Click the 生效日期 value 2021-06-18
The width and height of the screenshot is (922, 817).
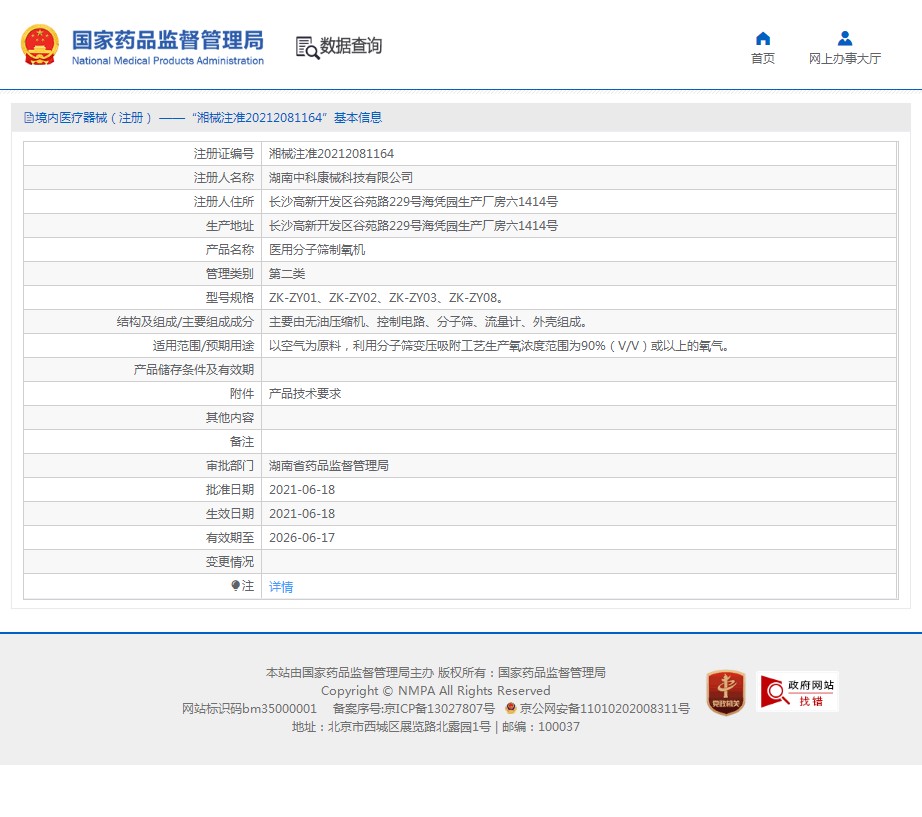click(x=302, y=514)
